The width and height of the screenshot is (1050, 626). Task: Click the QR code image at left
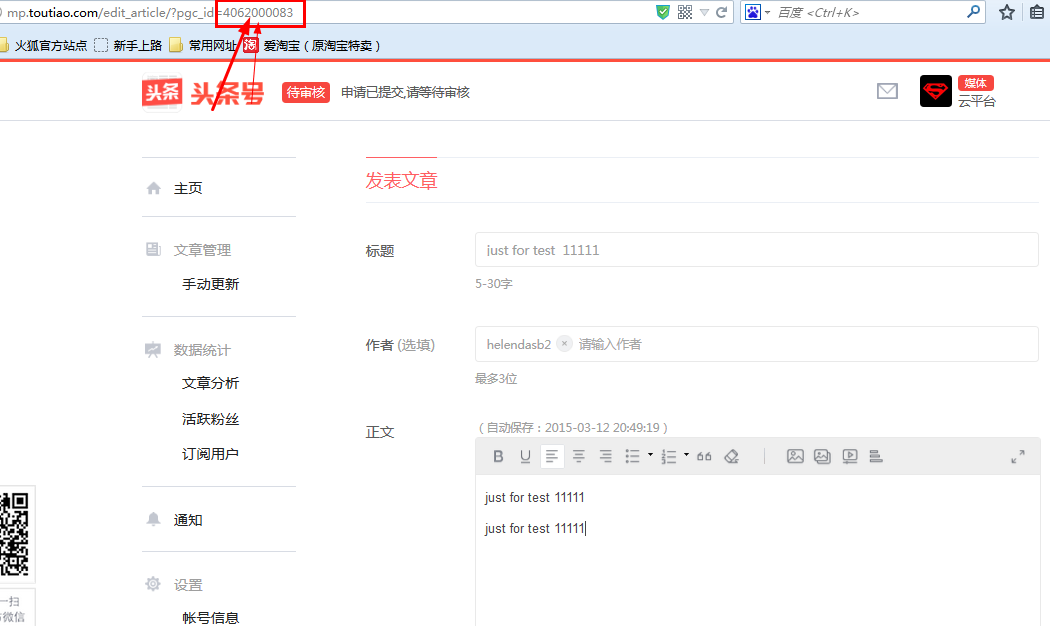15,534
